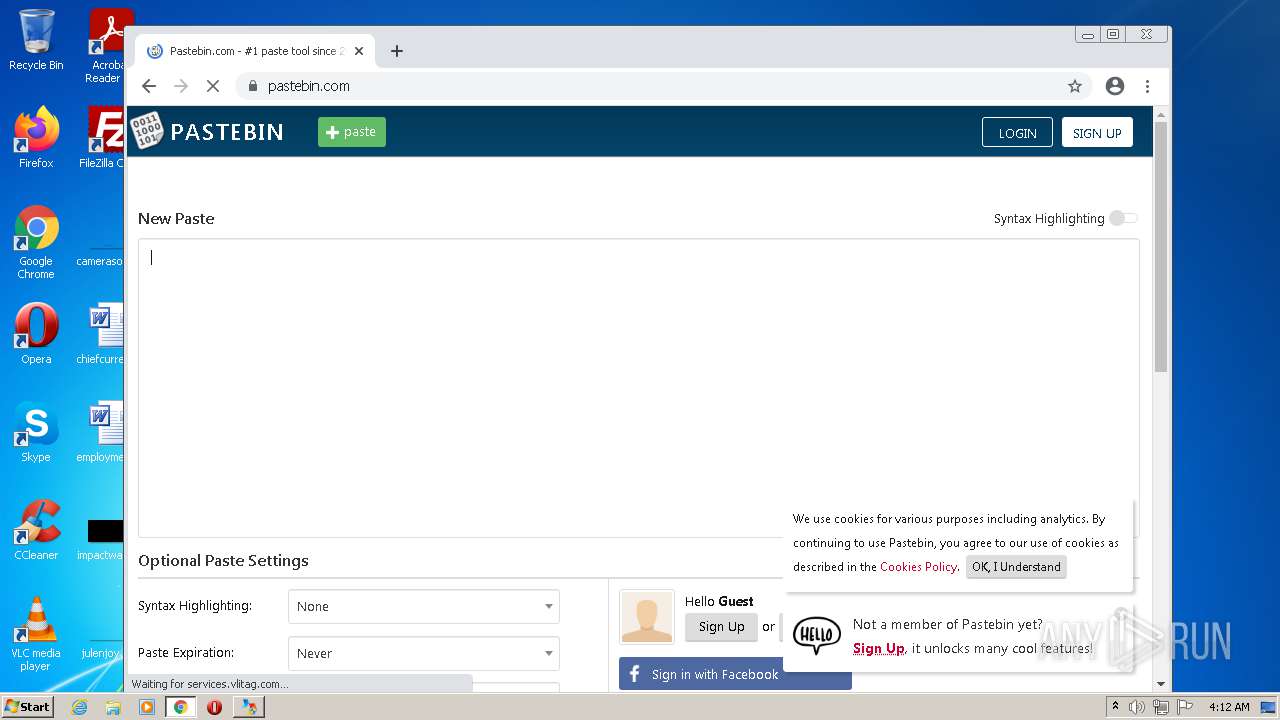The image size is (1280, 720).
Task: Open the Firefox desktop shortcut
Action: (36, 138)
